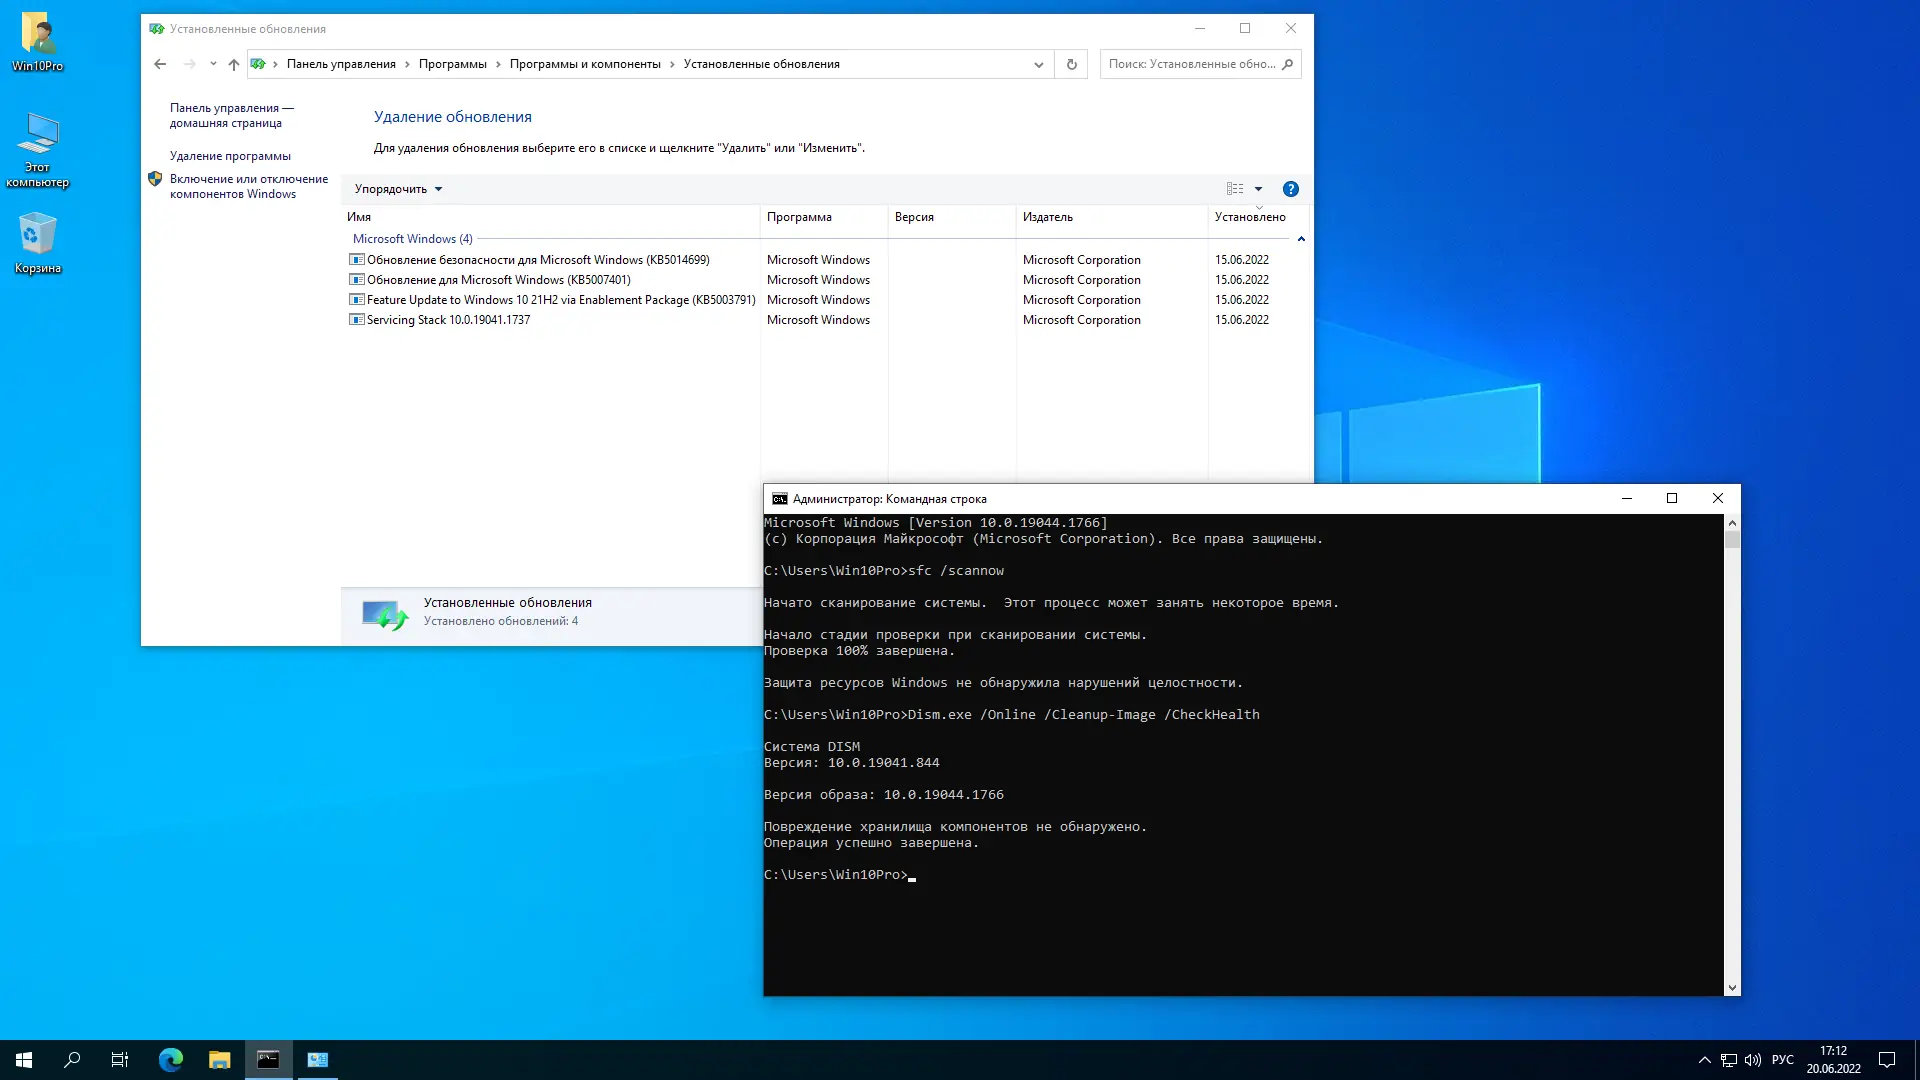
Task: Click the search installed updates field
Action: point(1190,64)
